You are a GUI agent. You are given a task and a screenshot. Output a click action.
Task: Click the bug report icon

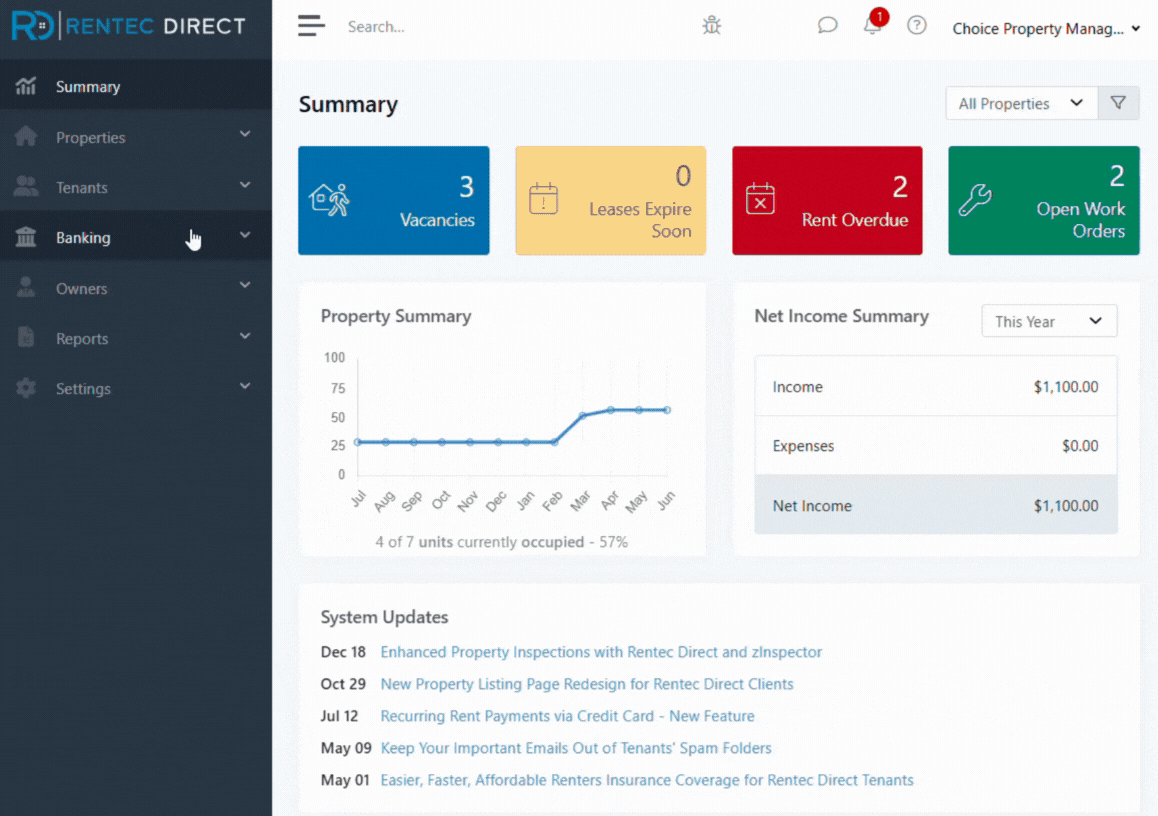(711, 26)
